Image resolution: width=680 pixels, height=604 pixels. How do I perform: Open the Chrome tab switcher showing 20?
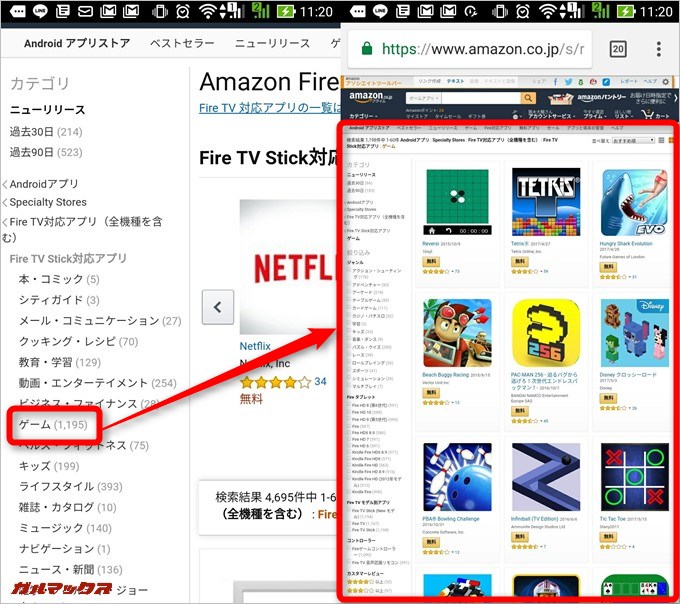(618, 49)
